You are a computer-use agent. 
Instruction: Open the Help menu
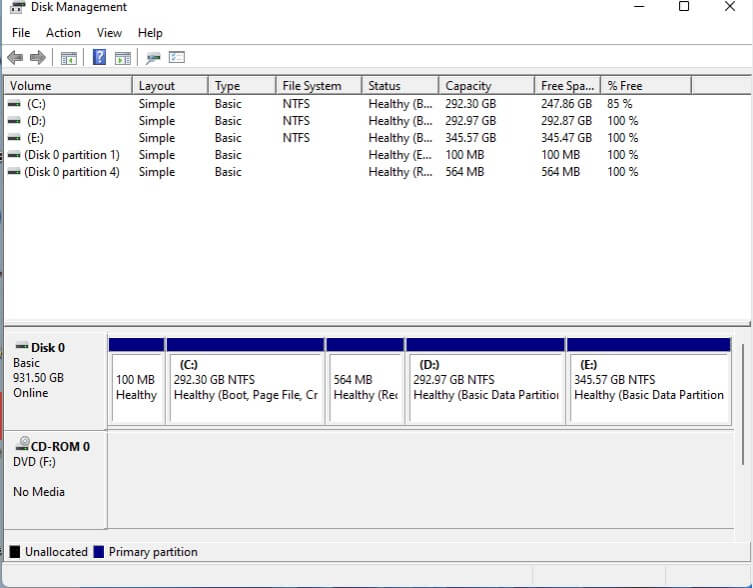pyautogui.click(x=150, y=33)
